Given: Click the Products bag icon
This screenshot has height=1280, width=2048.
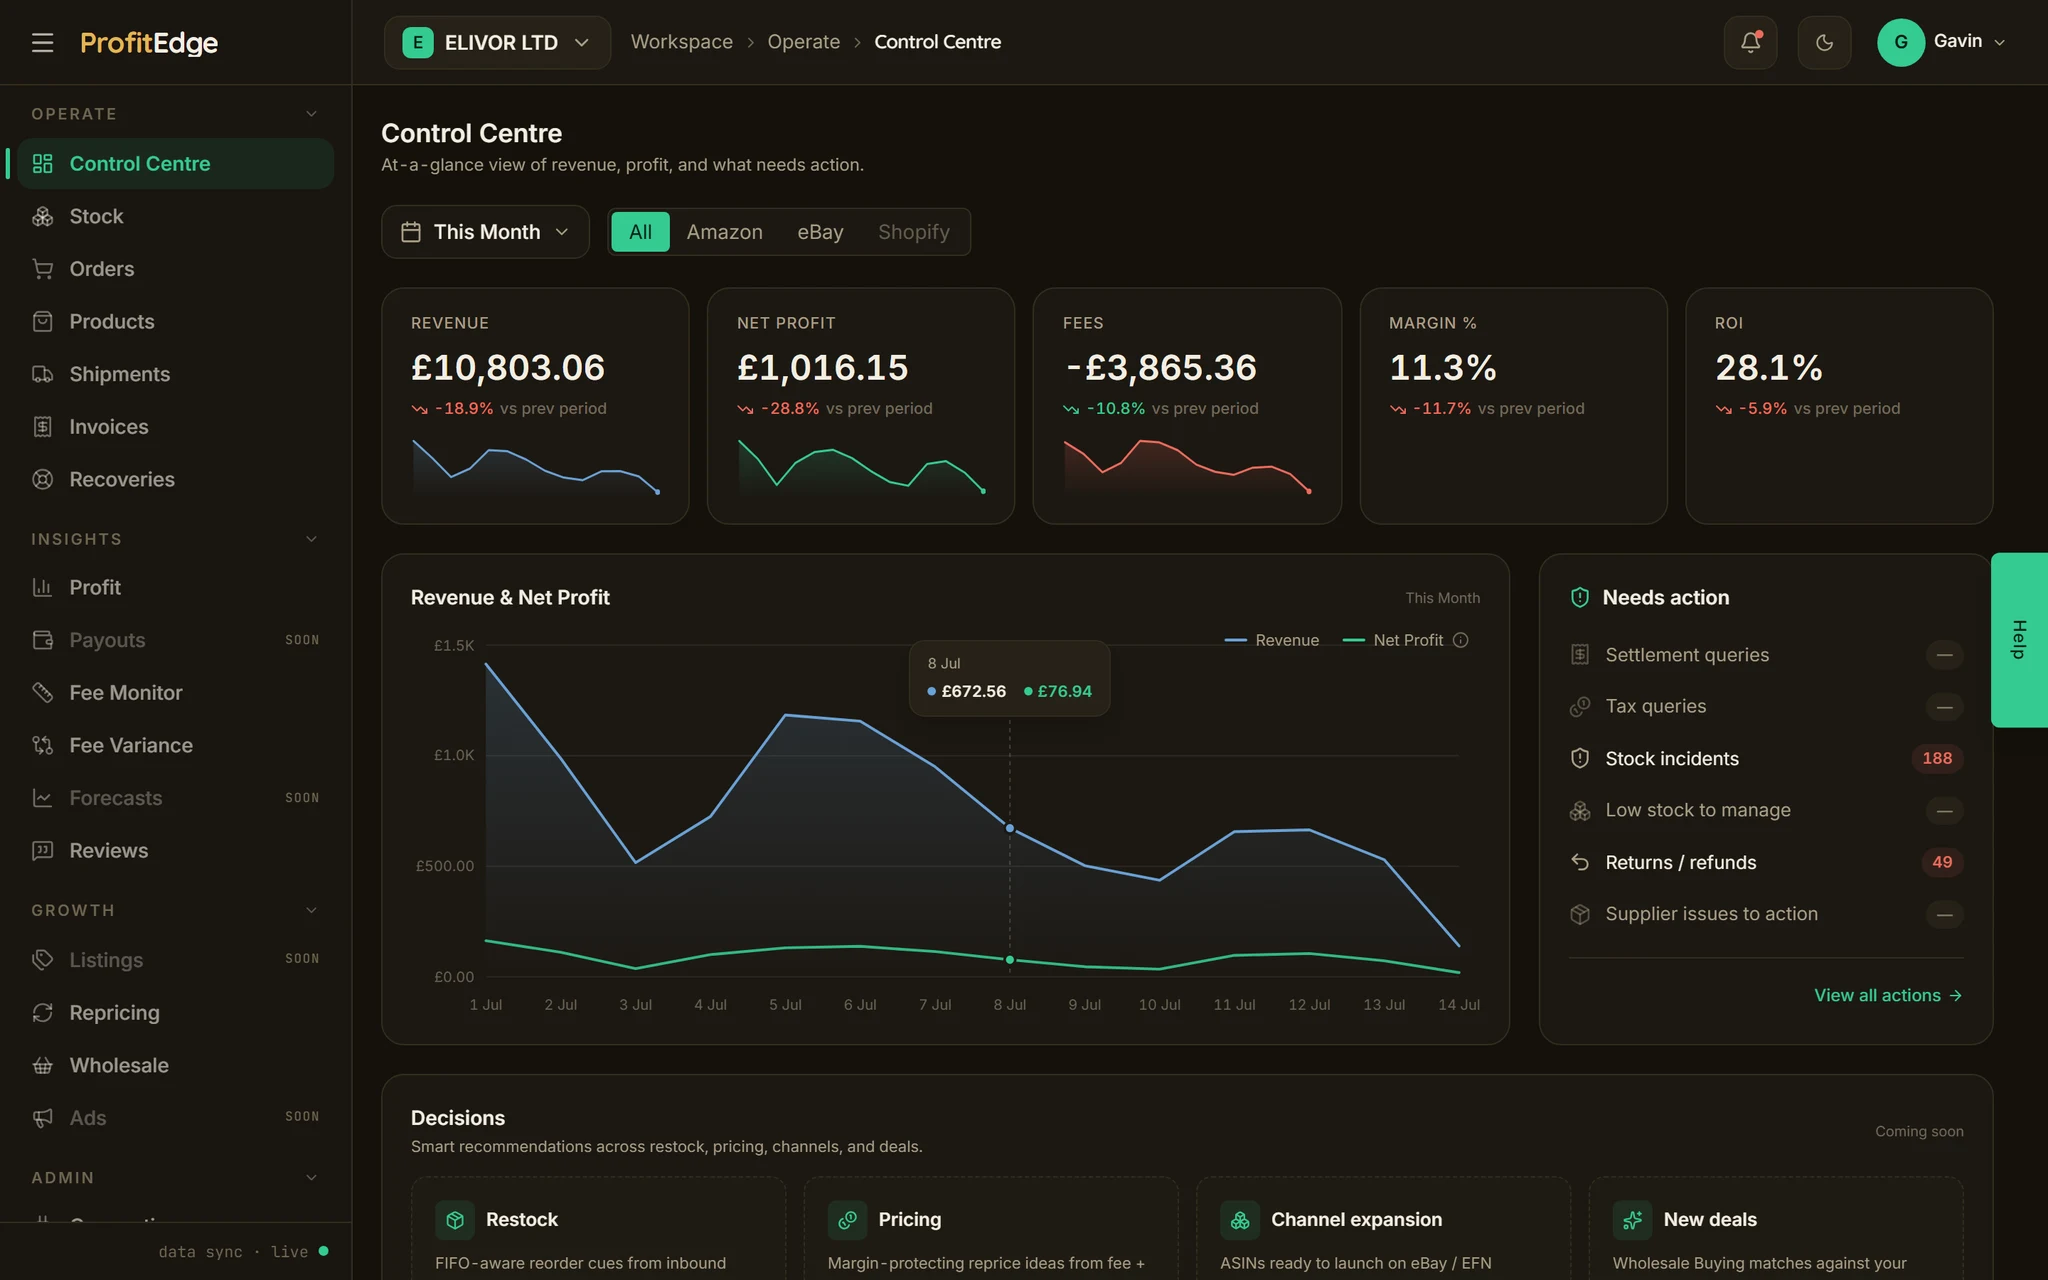Looking at the screenshot, I should click(42, 321).
